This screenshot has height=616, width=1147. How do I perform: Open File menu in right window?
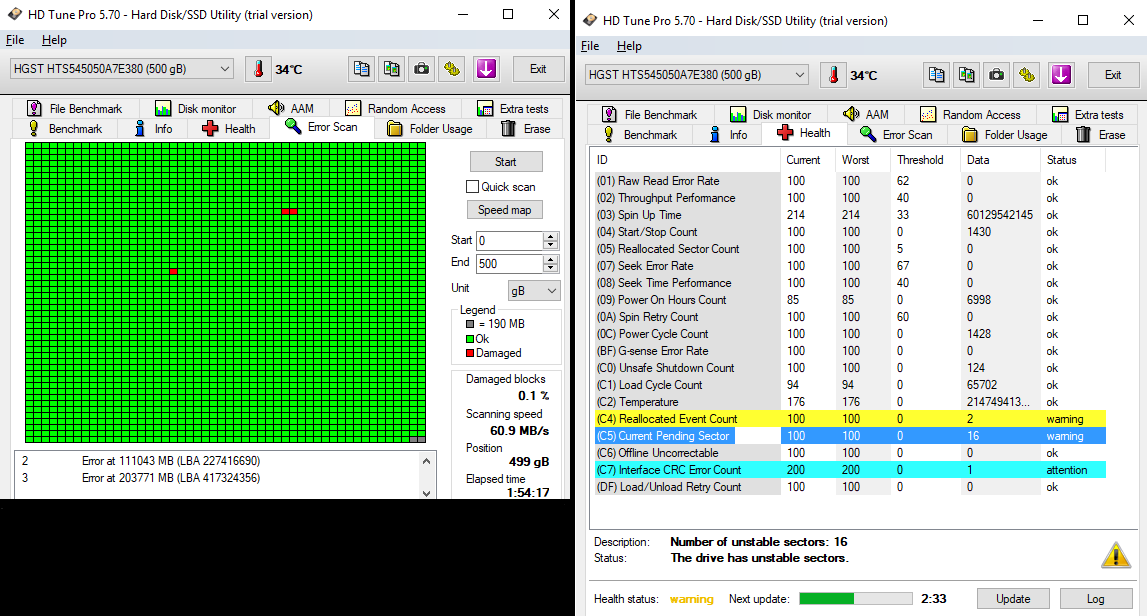(x=590, y=46)
